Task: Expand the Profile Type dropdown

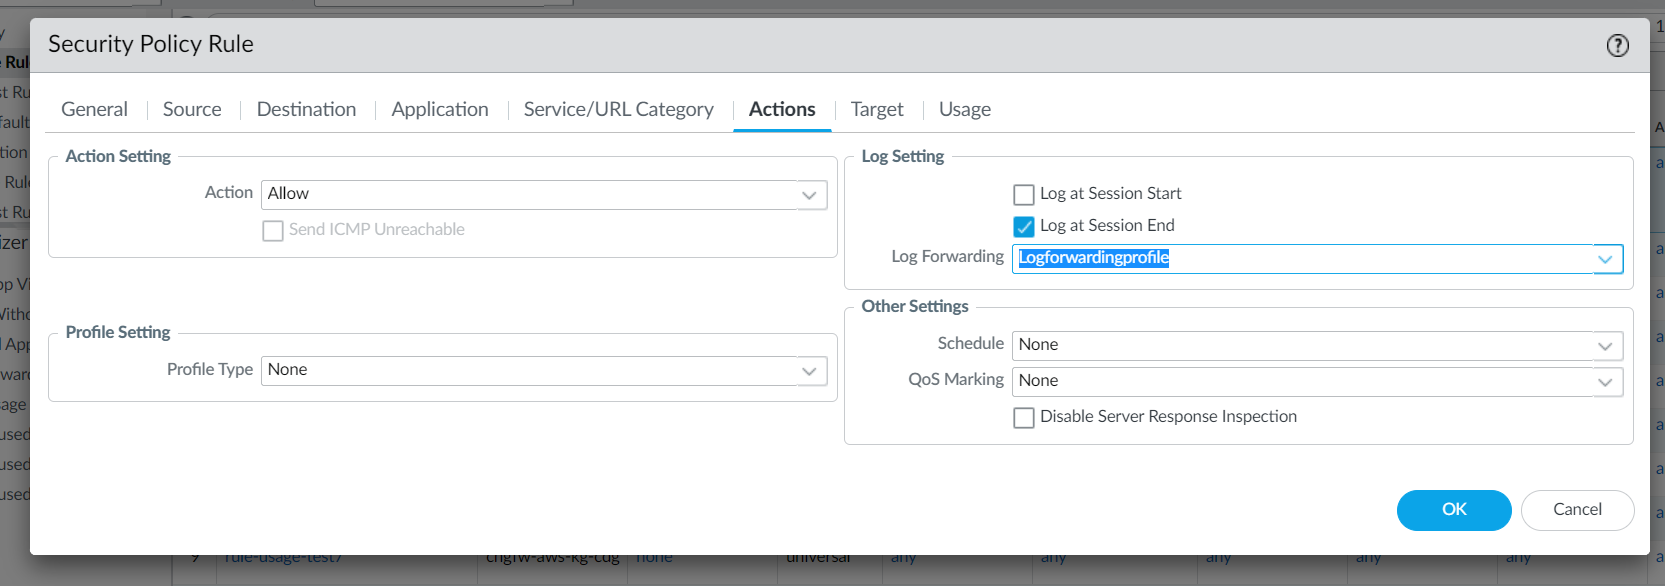Action: pyautogui.click(x=809, y=371)
